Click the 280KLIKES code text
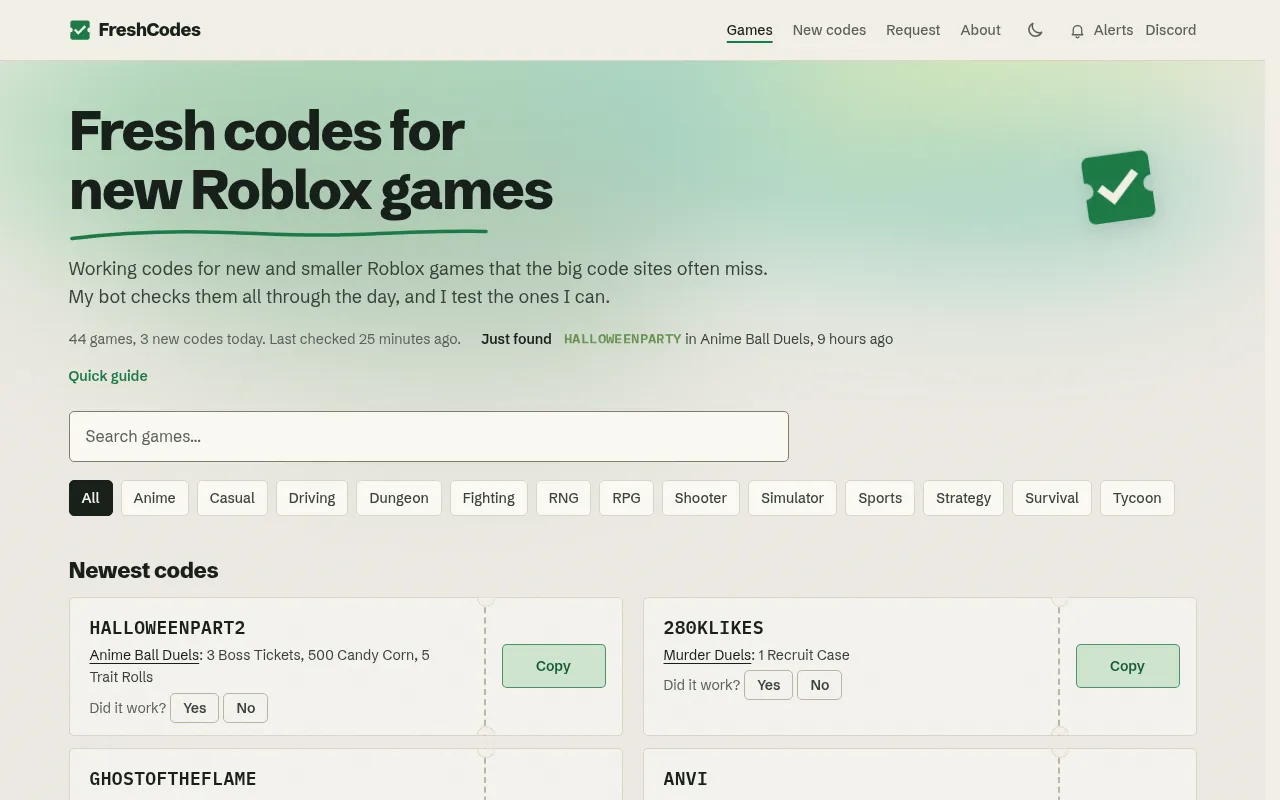1280x800 pixels. point(713,628)
